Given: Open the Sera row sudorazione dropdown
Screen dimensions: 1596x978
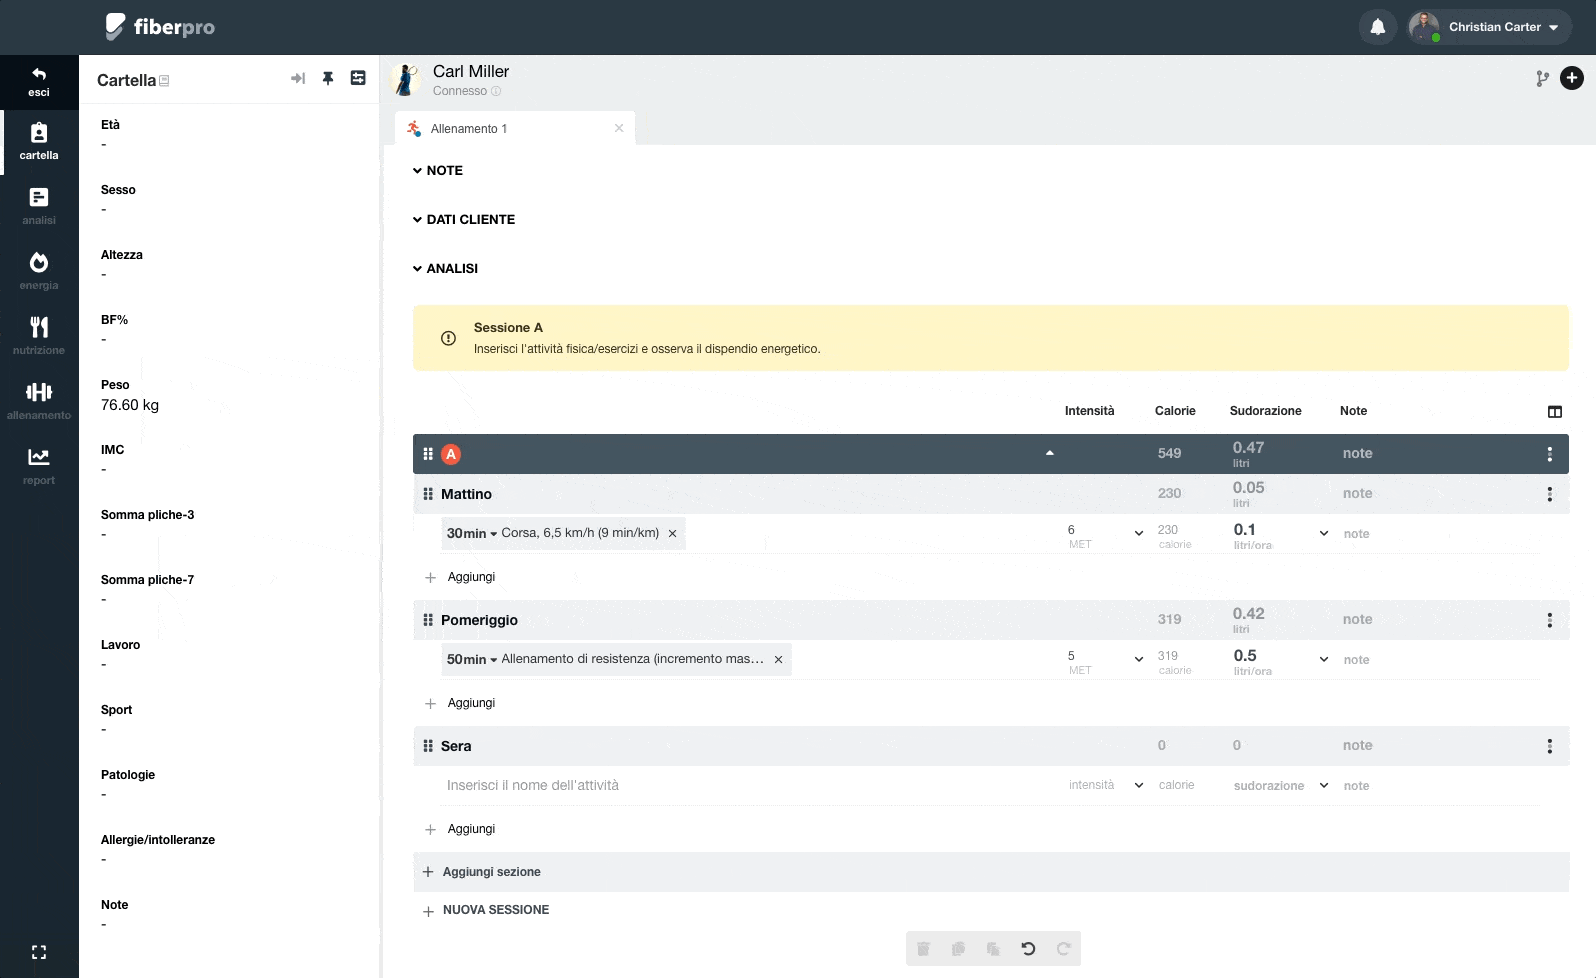Looking at the screenshot, I should [1324, 786].
